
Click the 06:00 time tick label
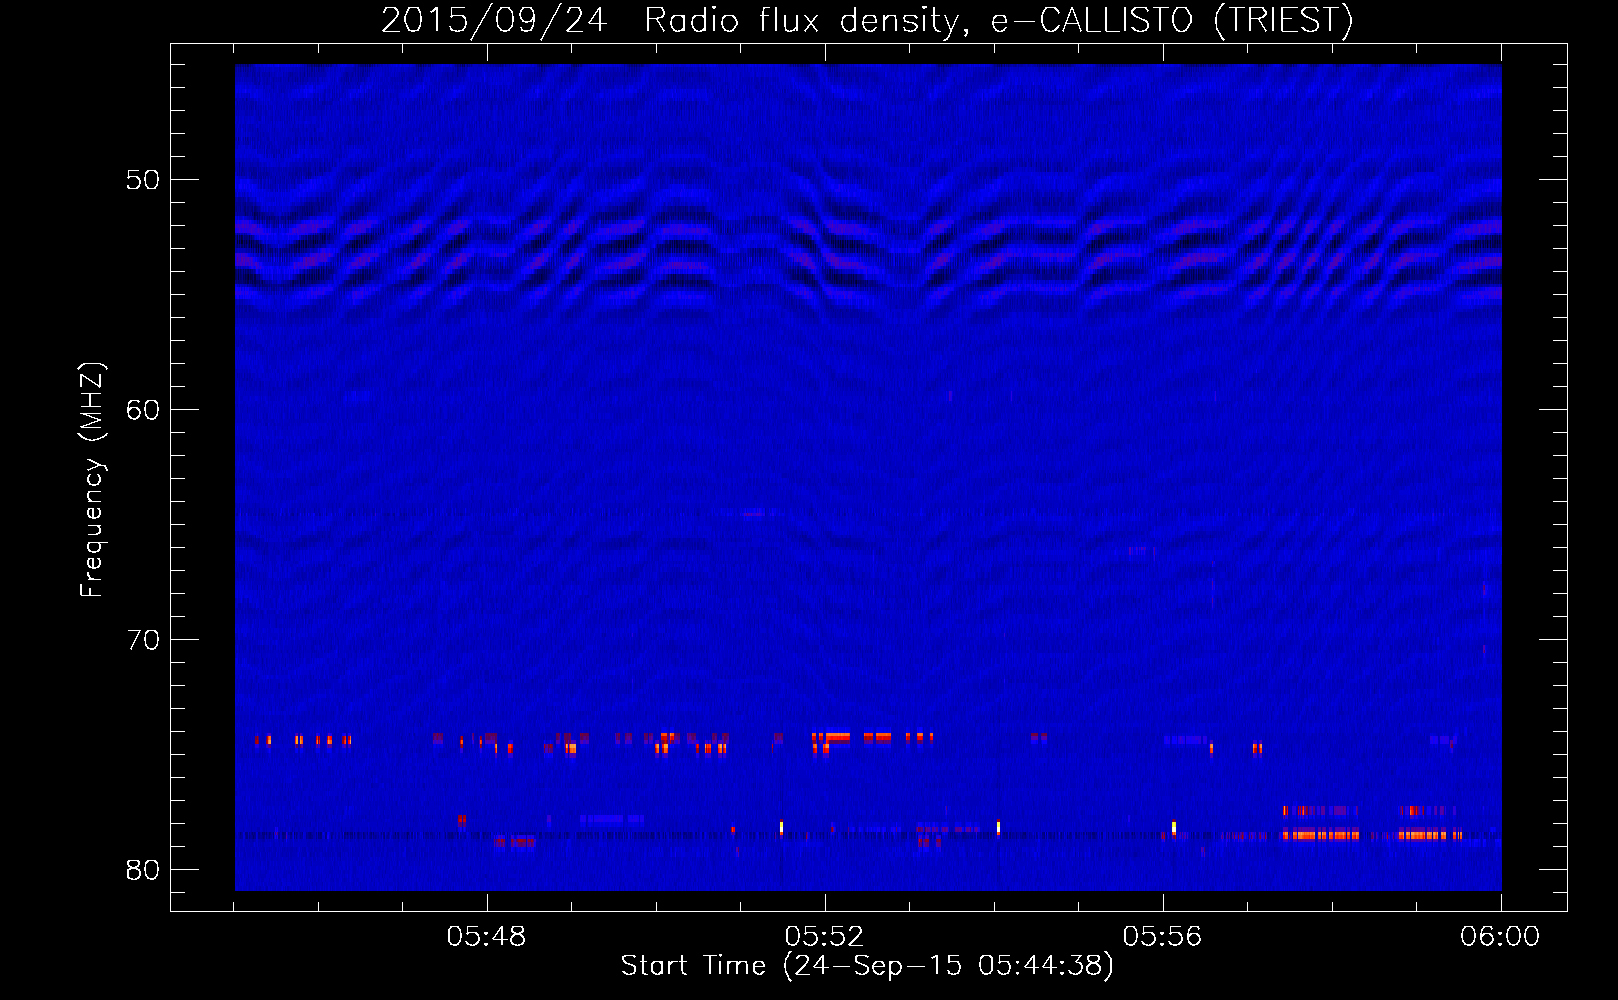click(x=1500, y=937)
